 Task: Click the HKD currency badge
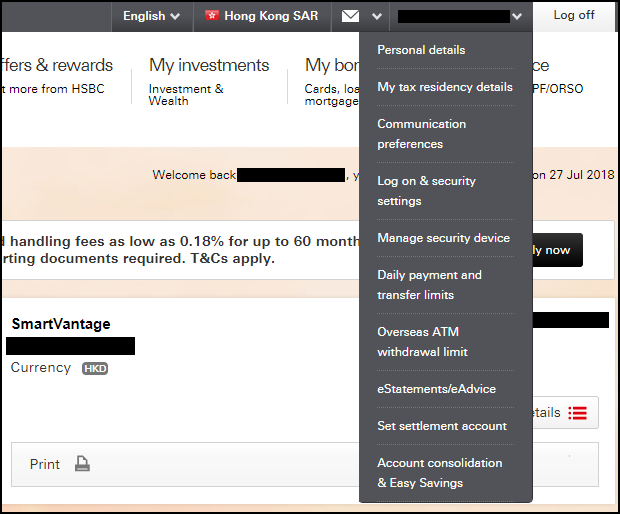click(94, 368)
